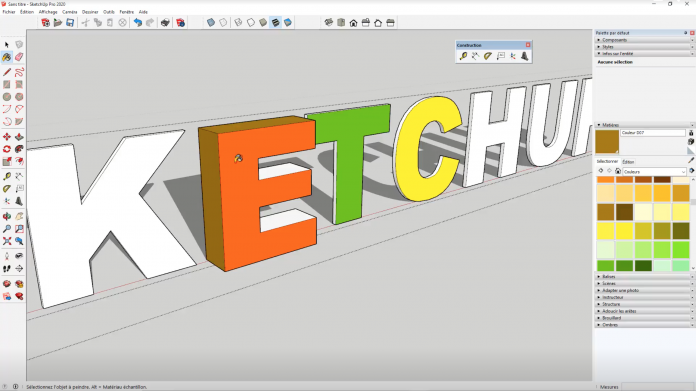Pick the bright yellow swatch in palette

click(x=625, y=231)
